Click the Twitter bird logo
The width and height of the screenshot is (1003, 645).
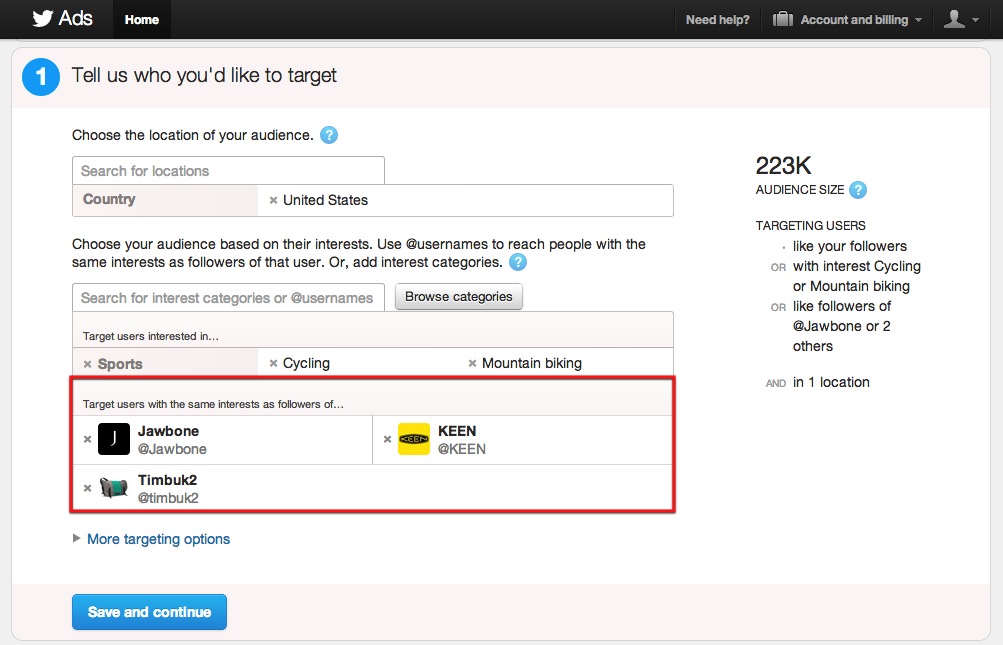click(x=42, y=19)
